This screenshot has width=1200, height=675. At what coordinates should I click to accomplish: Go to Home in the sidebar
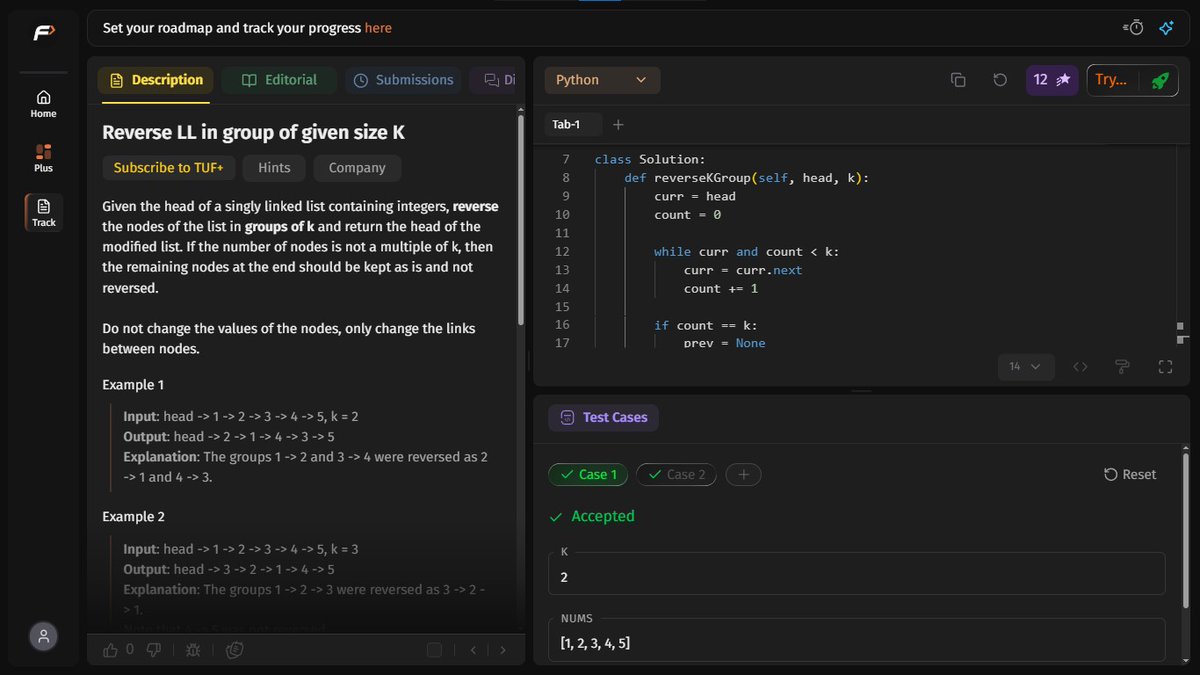click(43, 104)
